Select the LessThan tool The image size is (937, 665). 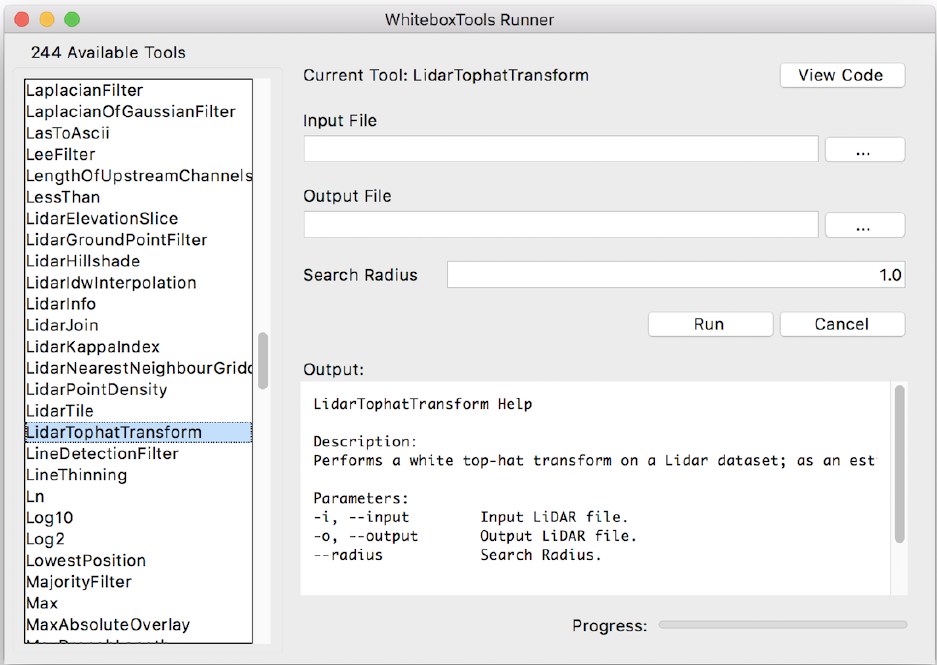pos(138,197)
